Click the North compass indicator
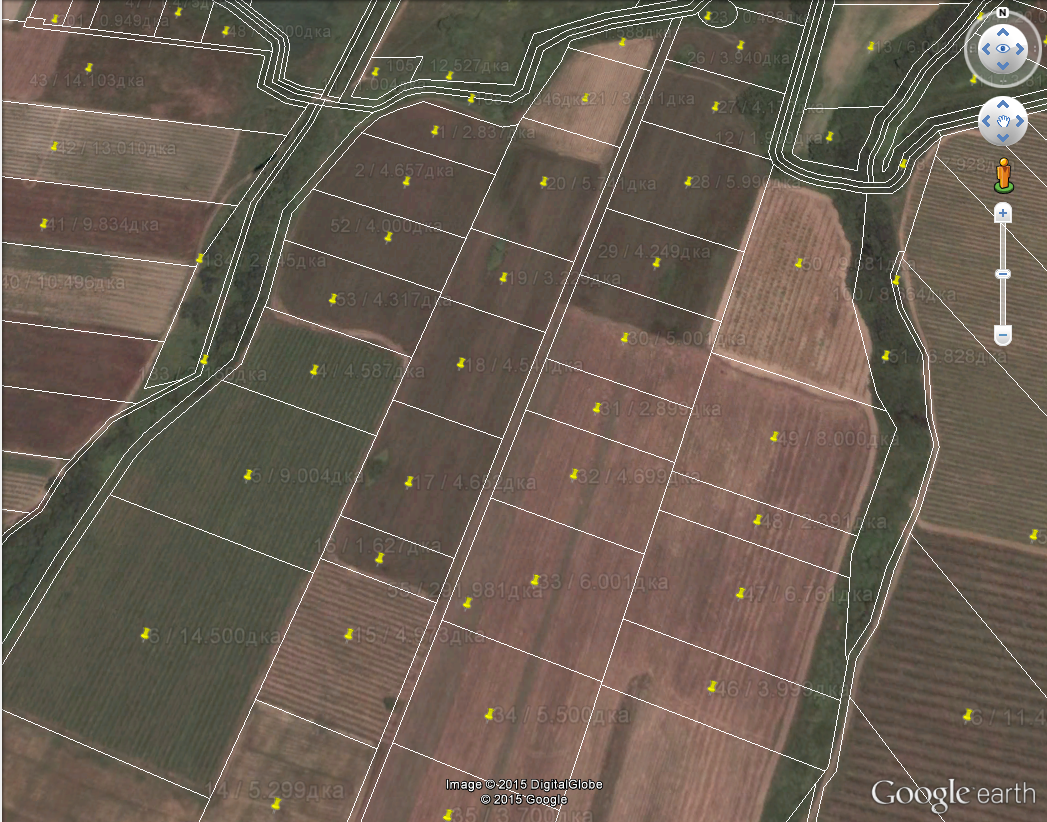 pyautogui.click(x=1001, y=13)
